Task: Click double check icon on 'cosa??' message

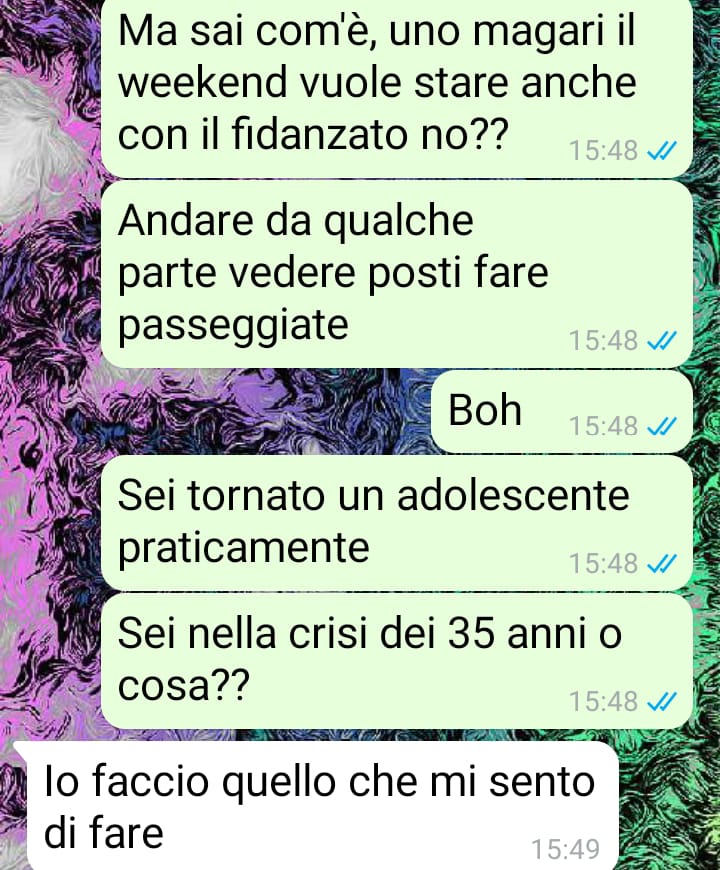Action: pyautogui.click(x=662, y=701)
